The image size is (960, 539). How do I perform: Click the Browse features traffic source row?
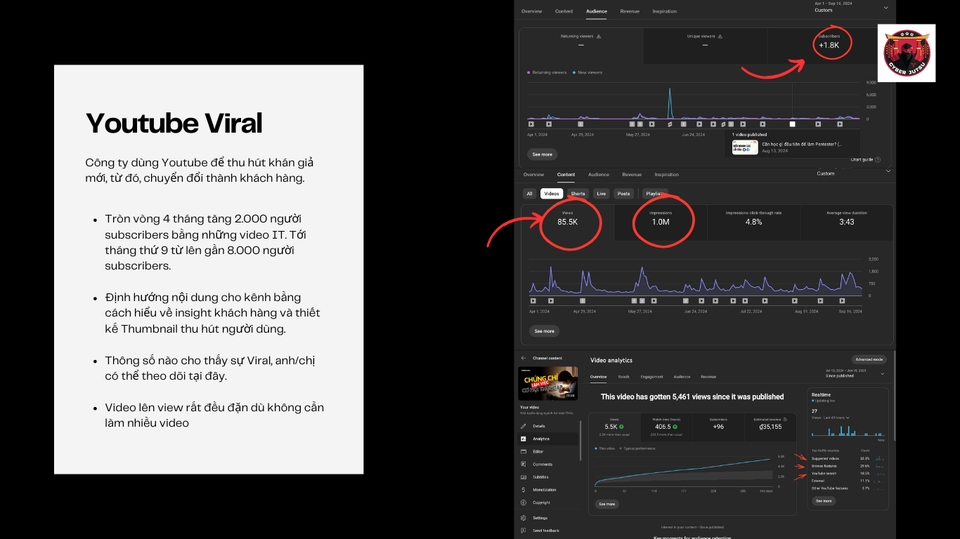point(849,466)
